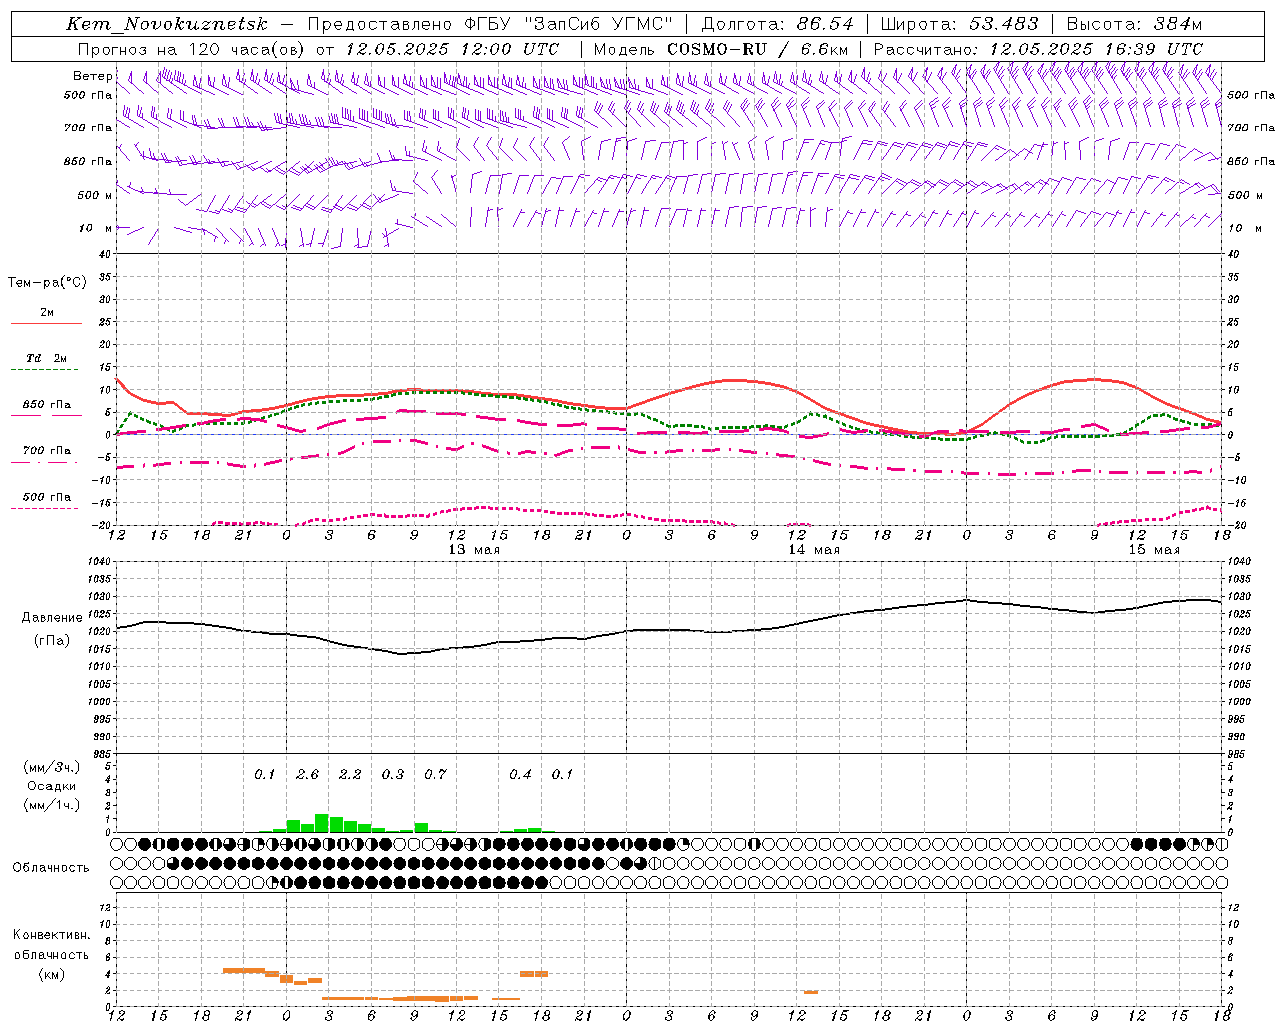Click the Kem_Novokuznetsk station title
This screenshot has width=1280, height=1024.
click(x=167, y=24)
